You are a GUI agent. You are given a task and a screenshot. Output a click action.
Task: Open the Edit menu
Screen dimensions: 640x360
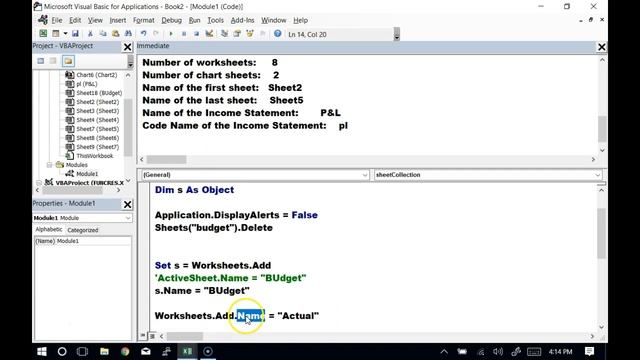[x=75, y=20]
